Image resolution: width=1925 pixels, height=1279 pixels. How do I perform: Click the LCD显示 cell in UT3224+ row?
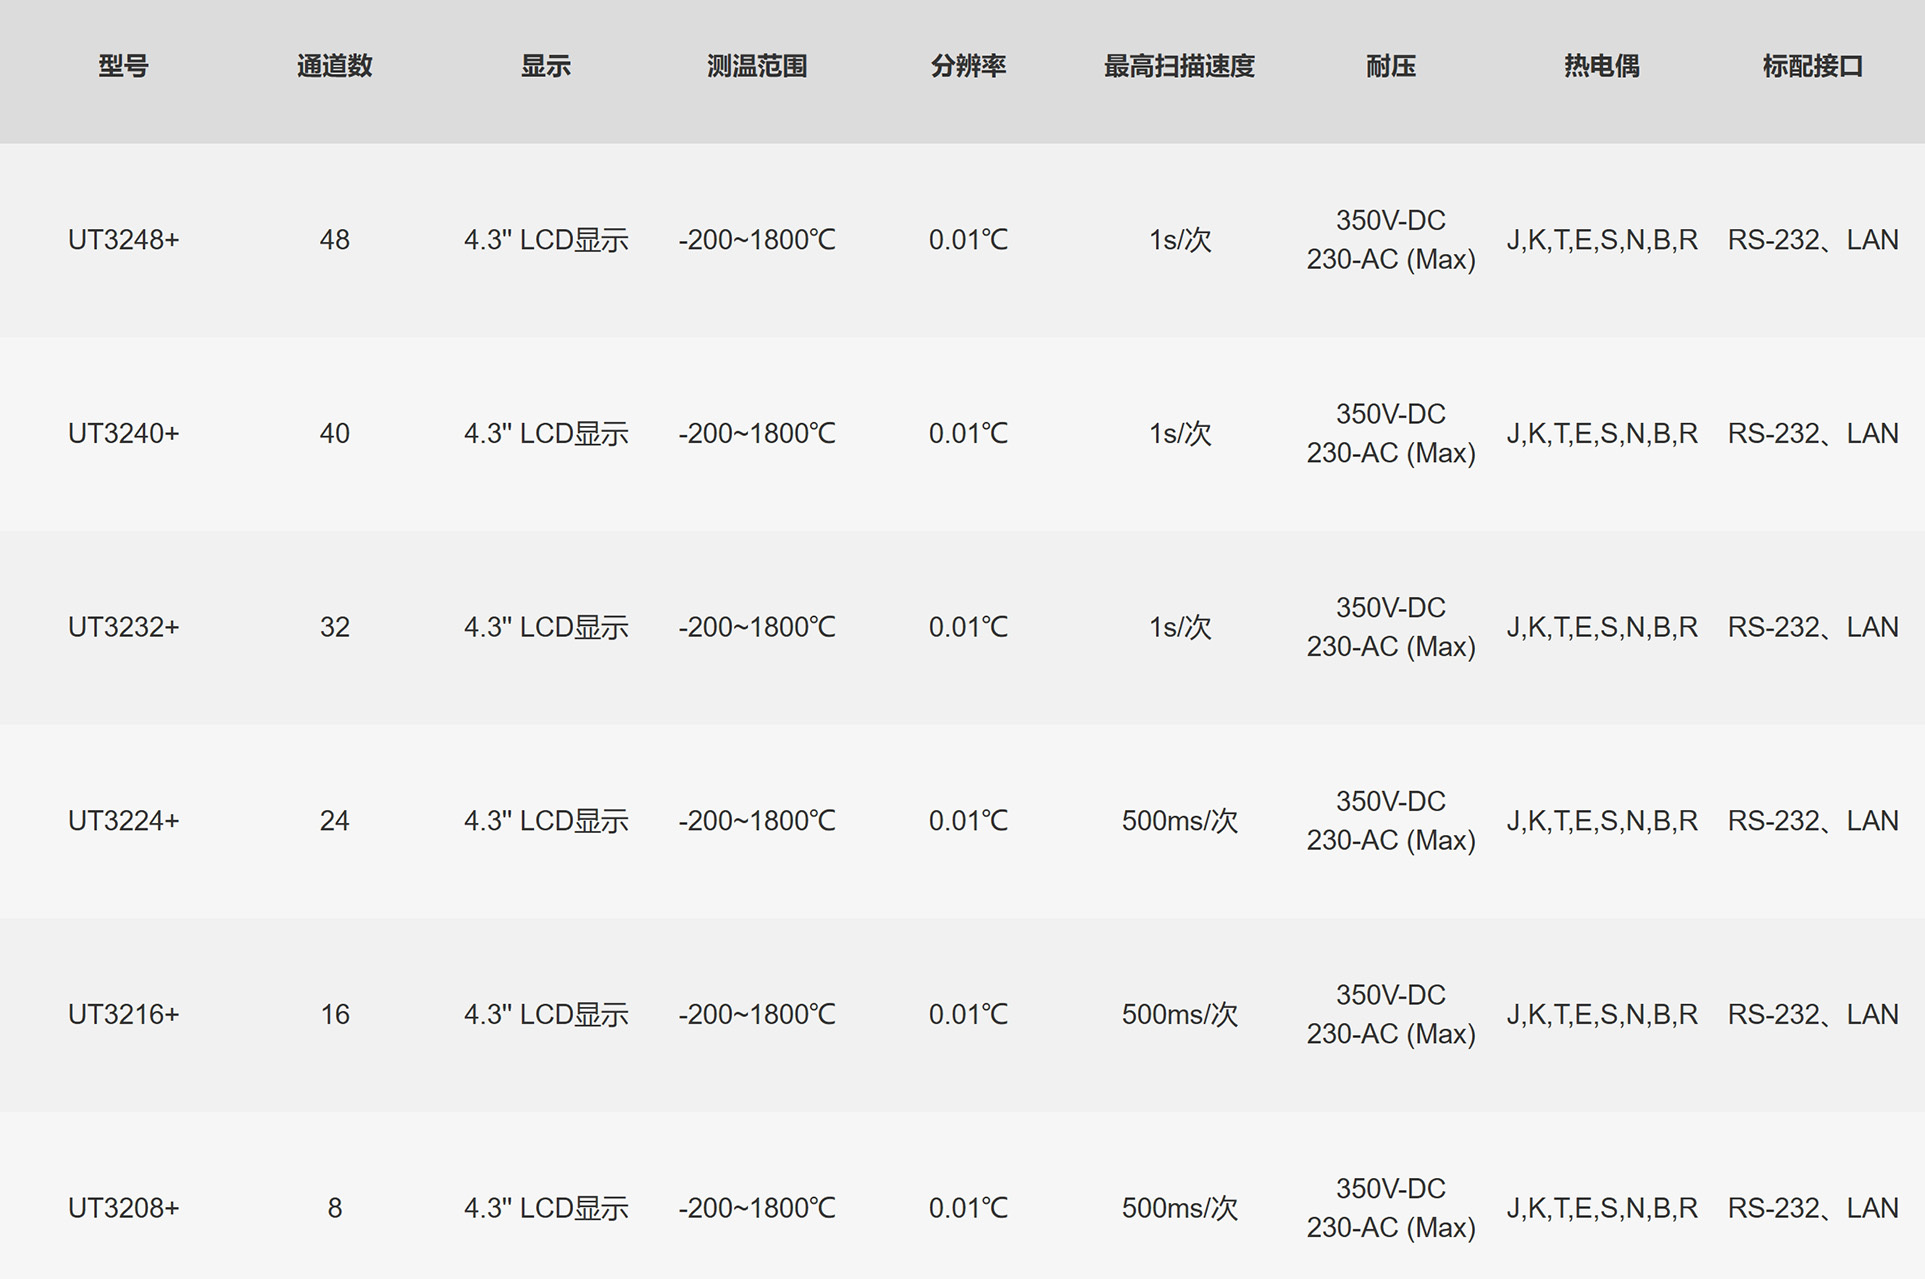pyautogui.click(x=545, y=821)
